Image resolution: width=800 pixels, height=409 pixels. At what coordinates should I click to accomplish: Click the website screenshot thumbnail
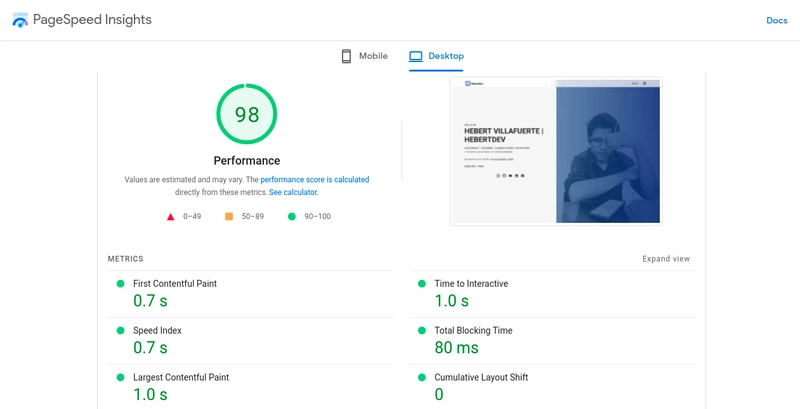click(x=556, y=151)
